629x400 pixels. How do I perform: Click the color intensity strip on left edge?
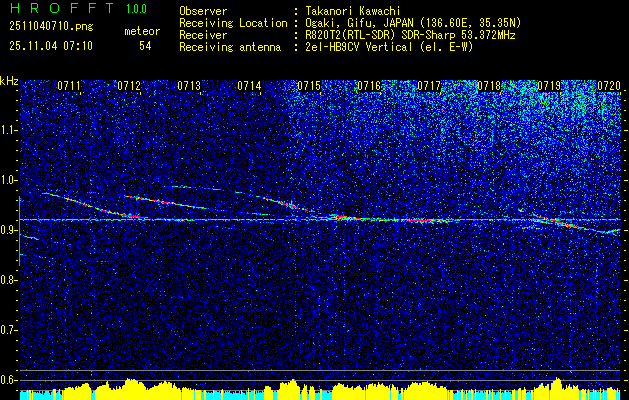(x=19, y=230)
